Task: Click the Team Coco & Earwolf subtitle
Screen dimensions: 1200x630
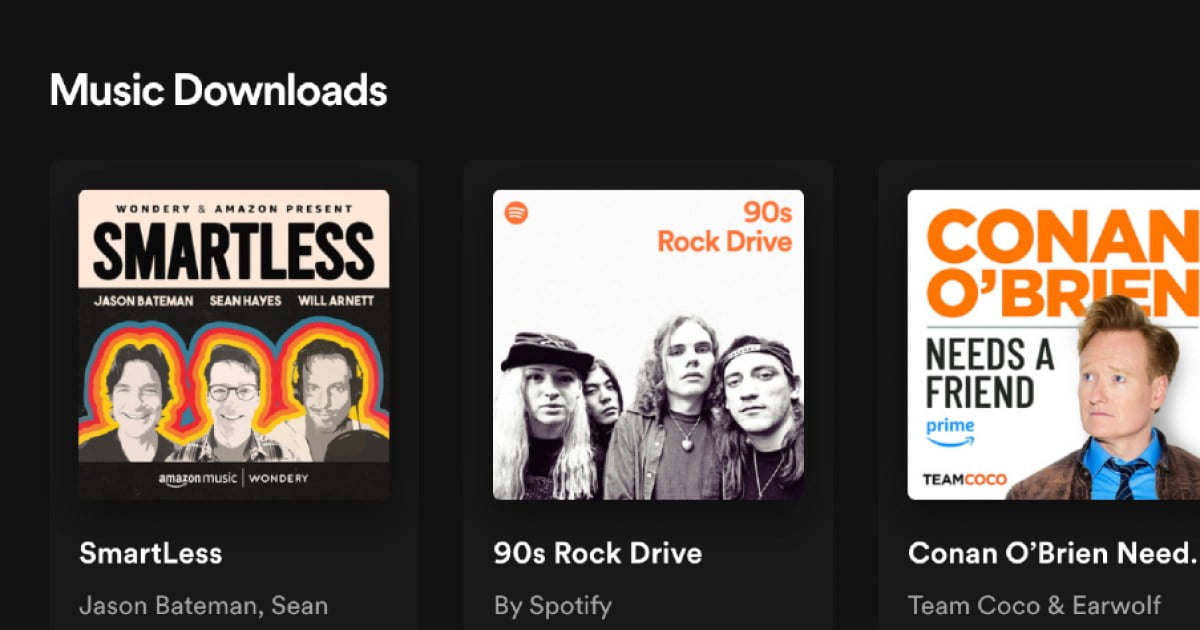Action: pos(1035,605)
